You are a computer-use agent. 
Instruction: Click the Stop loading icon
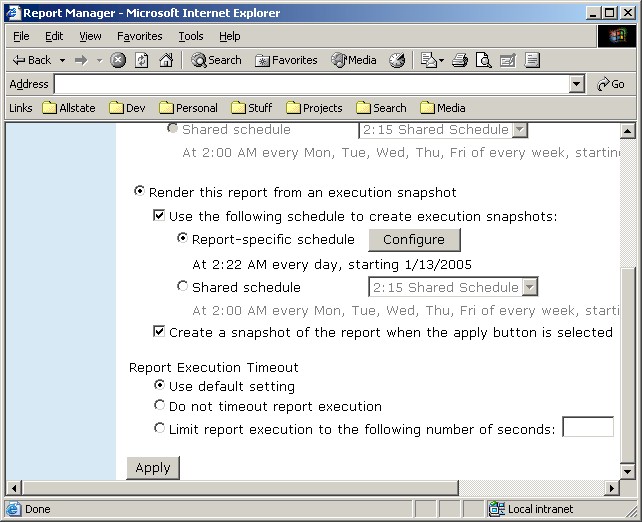[118, 60]
